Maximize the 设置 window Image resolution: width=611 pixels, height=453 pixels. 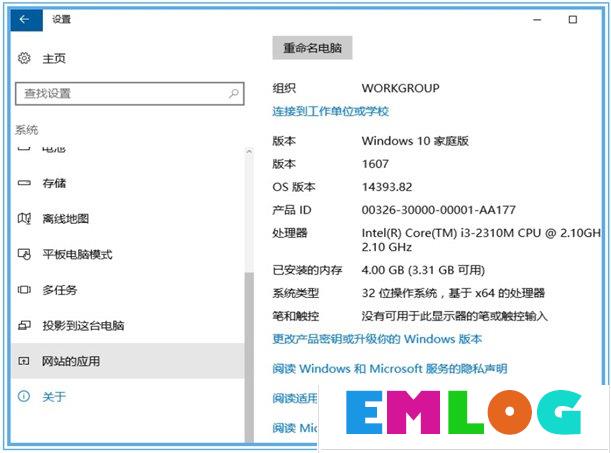click(x=572, y=19)
